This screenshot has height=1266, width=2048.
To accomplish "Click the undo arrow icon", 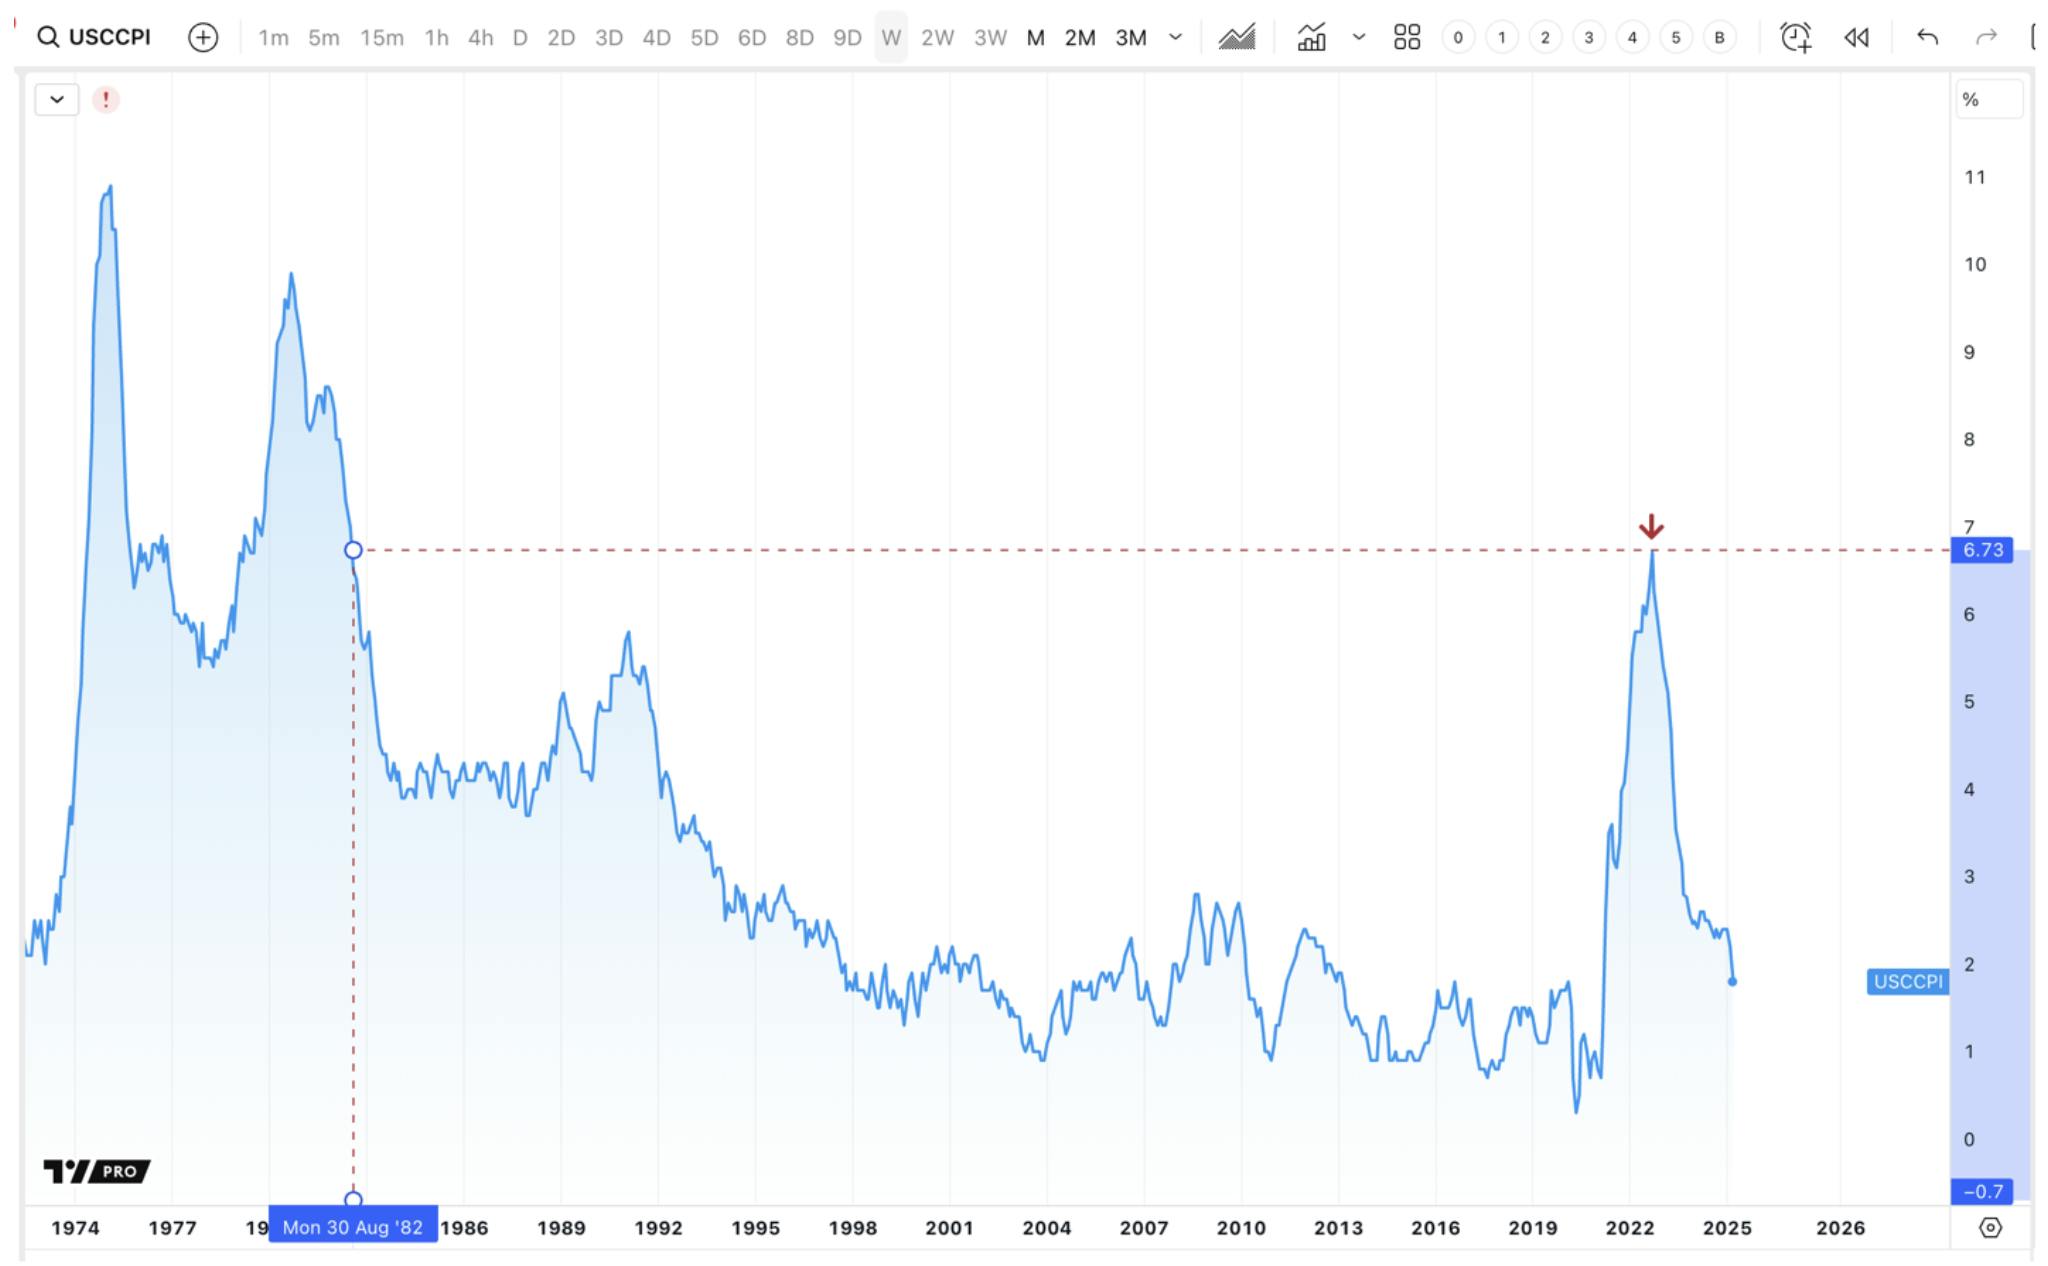I will (1929, 37).
